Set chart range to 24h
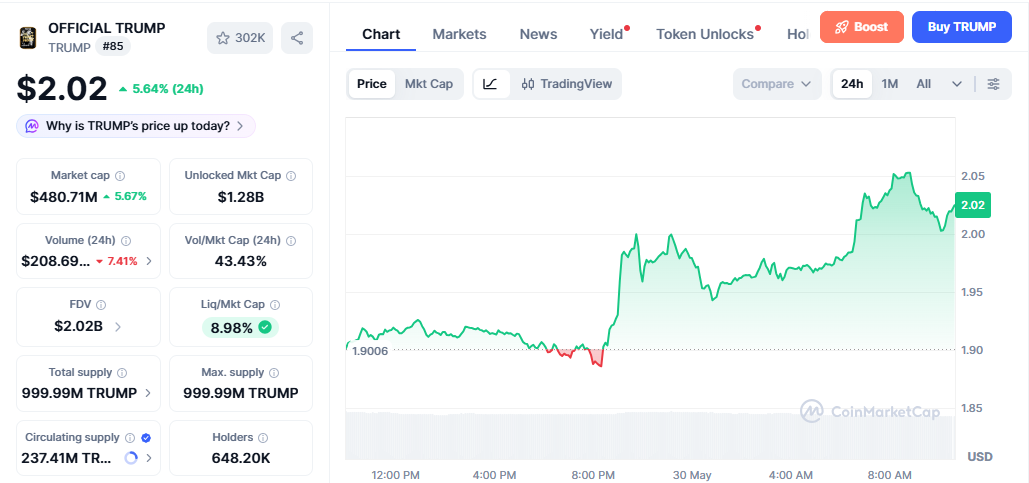Viewport: 1029px width, 483px height. point(852,84)
